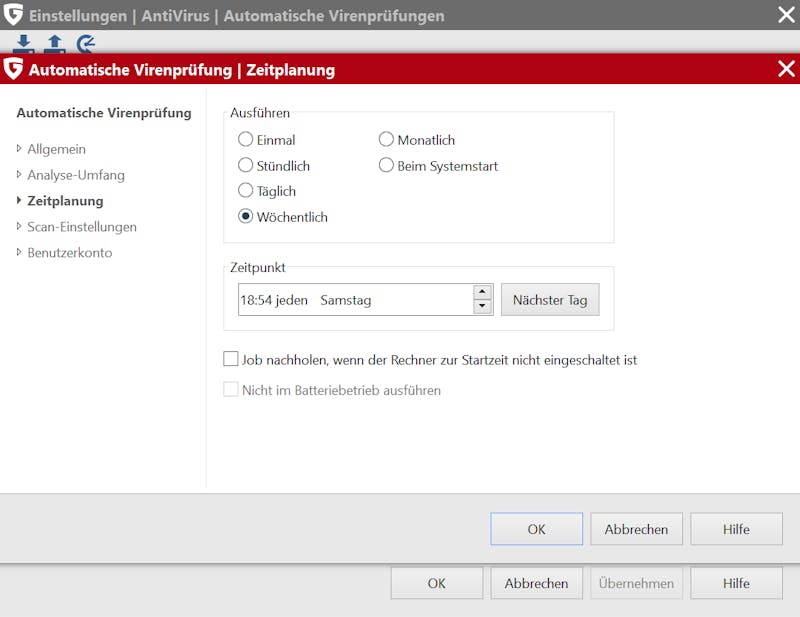This screenshot has height=617, width=800.
Task: Expand the Benutzerkonto tree arrow
Action: tap(19, 252)
